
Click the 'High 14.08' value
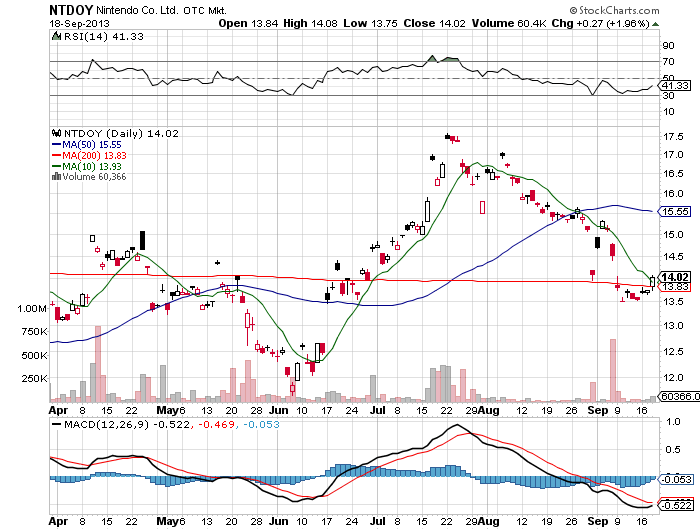310,23
